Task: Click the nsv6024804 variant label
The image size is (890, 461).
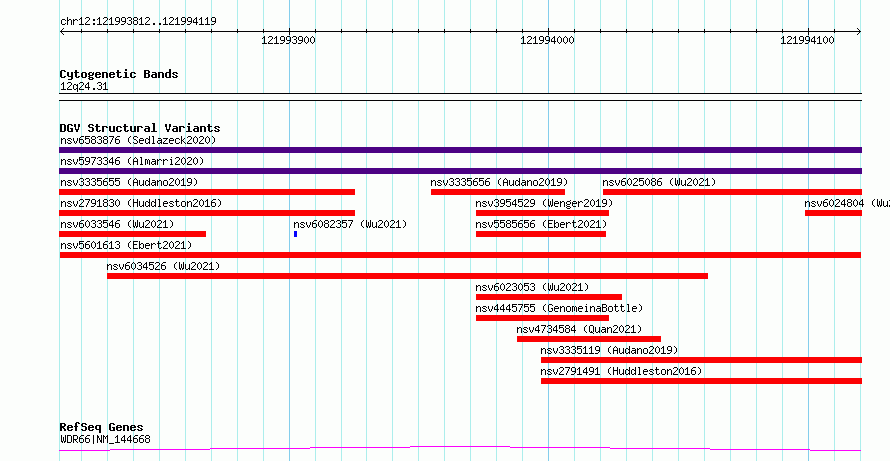Action: 847,203
